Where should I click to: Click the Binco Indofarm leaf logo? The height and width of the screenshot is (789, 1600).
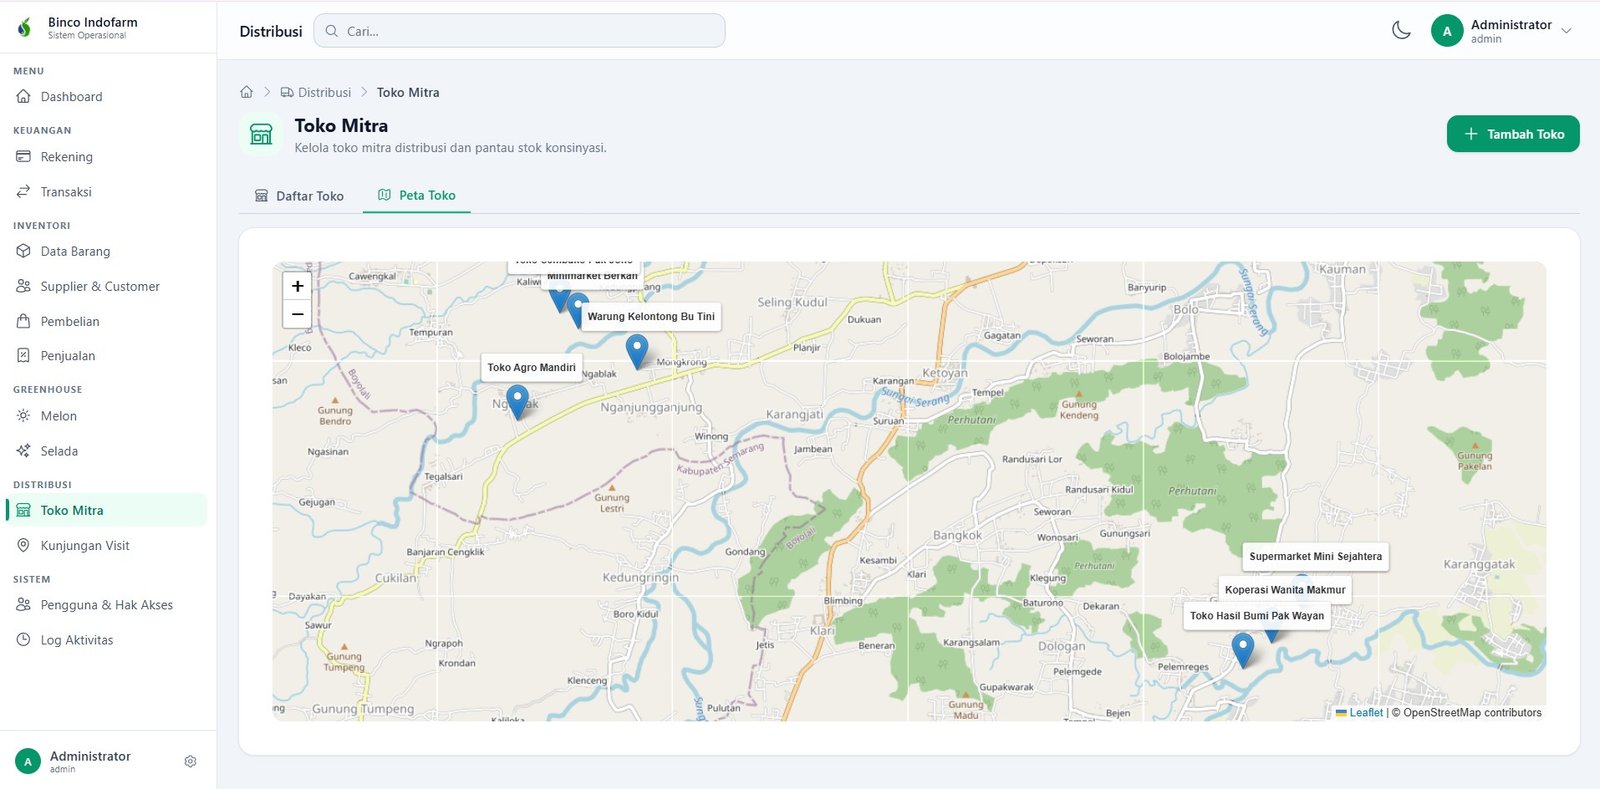point(24,27)
